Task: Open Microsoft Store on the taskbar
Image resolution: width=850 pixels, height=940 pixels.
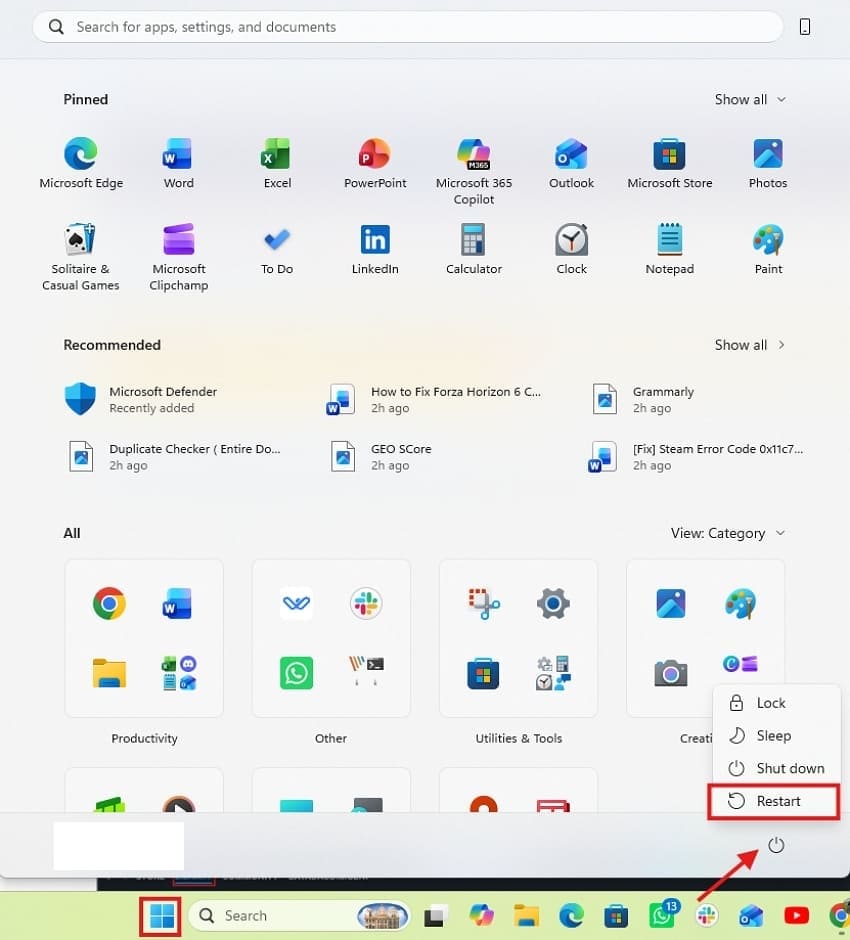Action: 616,915
